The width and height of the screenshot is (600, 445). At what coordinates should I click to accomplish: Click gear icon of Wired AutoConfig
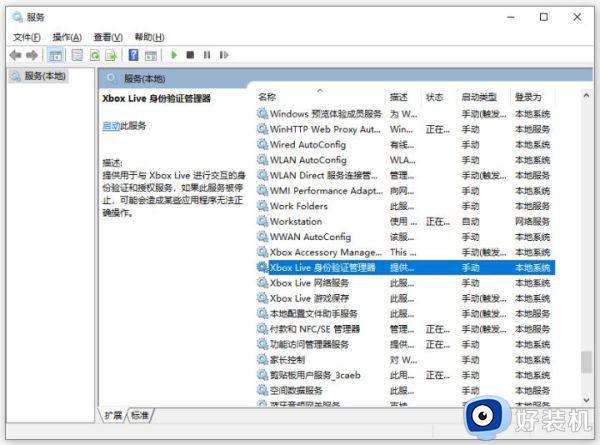(262, 144)
